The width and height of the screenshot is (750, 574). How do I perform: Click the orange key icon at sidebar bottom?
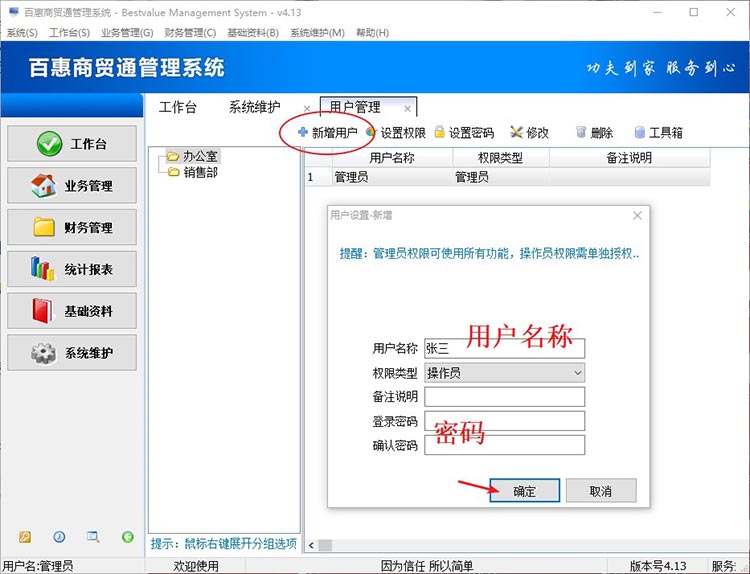pos(25,537)
